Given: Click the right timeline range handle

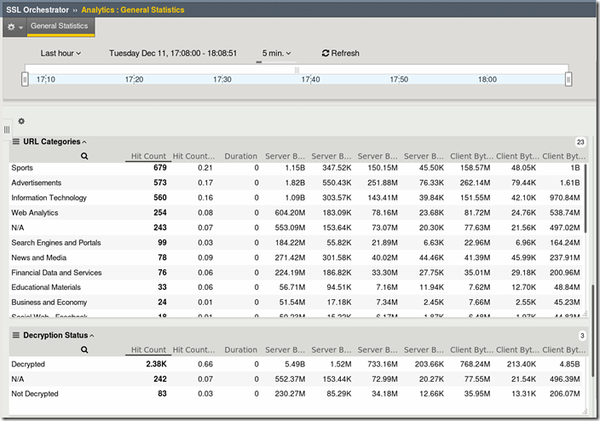Looking at the screenshot, I should (567, 77).
